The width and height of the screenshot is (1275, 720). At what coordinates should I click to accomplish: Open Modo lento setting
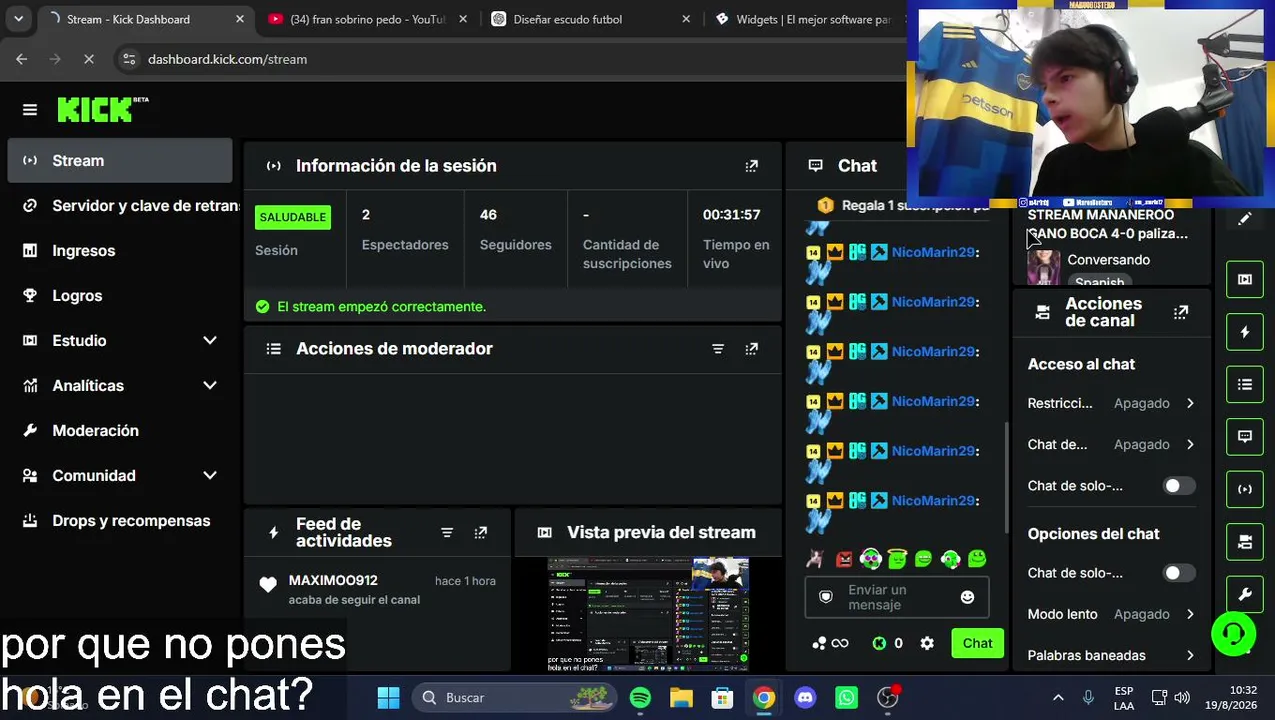pyautogui.click(x=1111, y=615)
